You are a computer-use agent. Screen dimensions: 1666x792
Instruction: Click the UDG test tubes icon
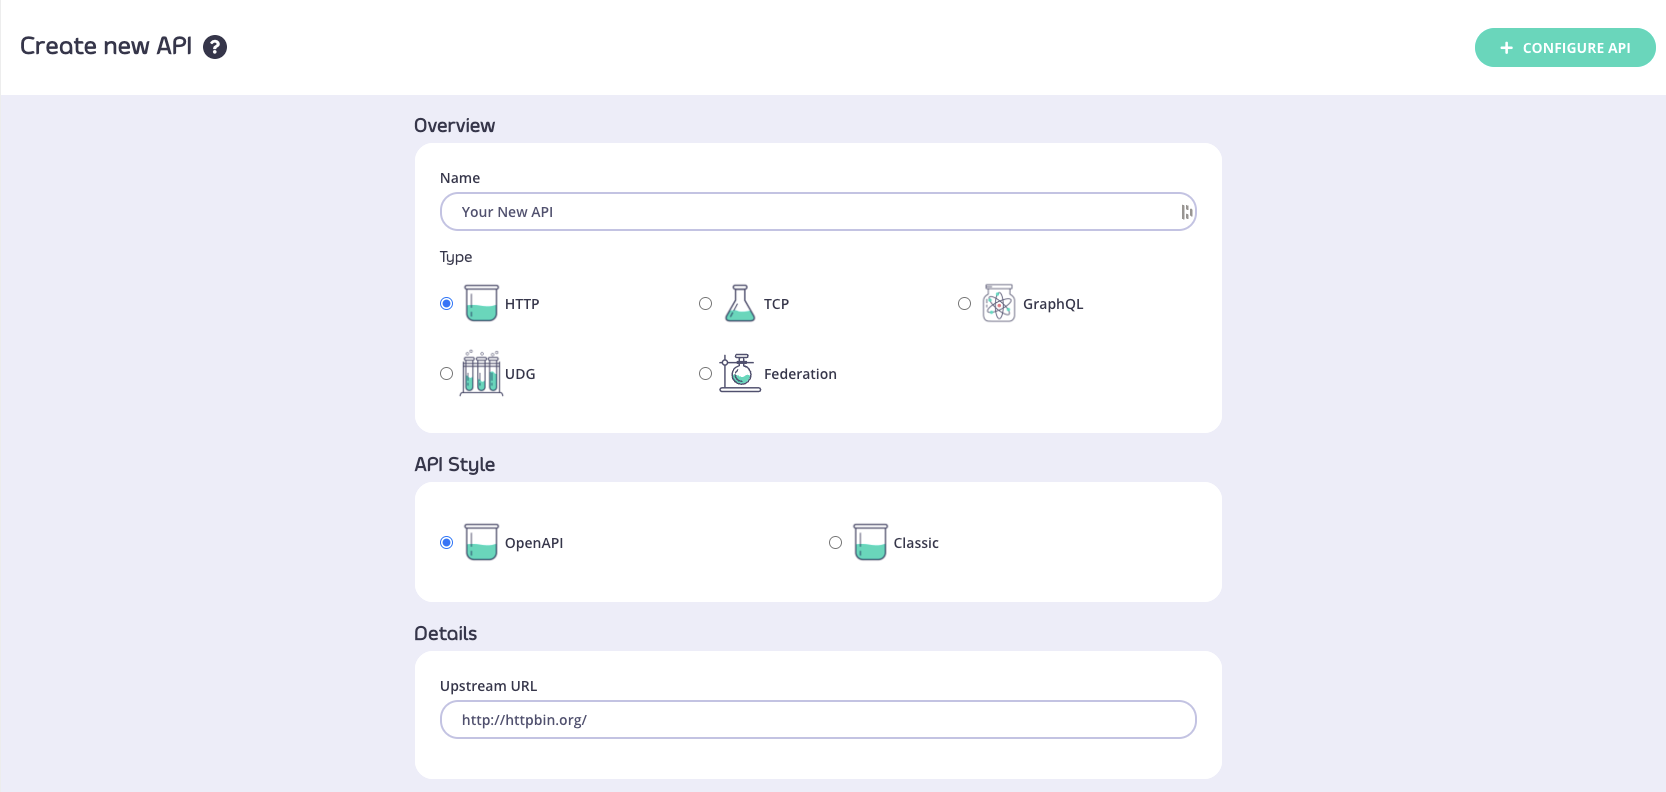(481, 373)
